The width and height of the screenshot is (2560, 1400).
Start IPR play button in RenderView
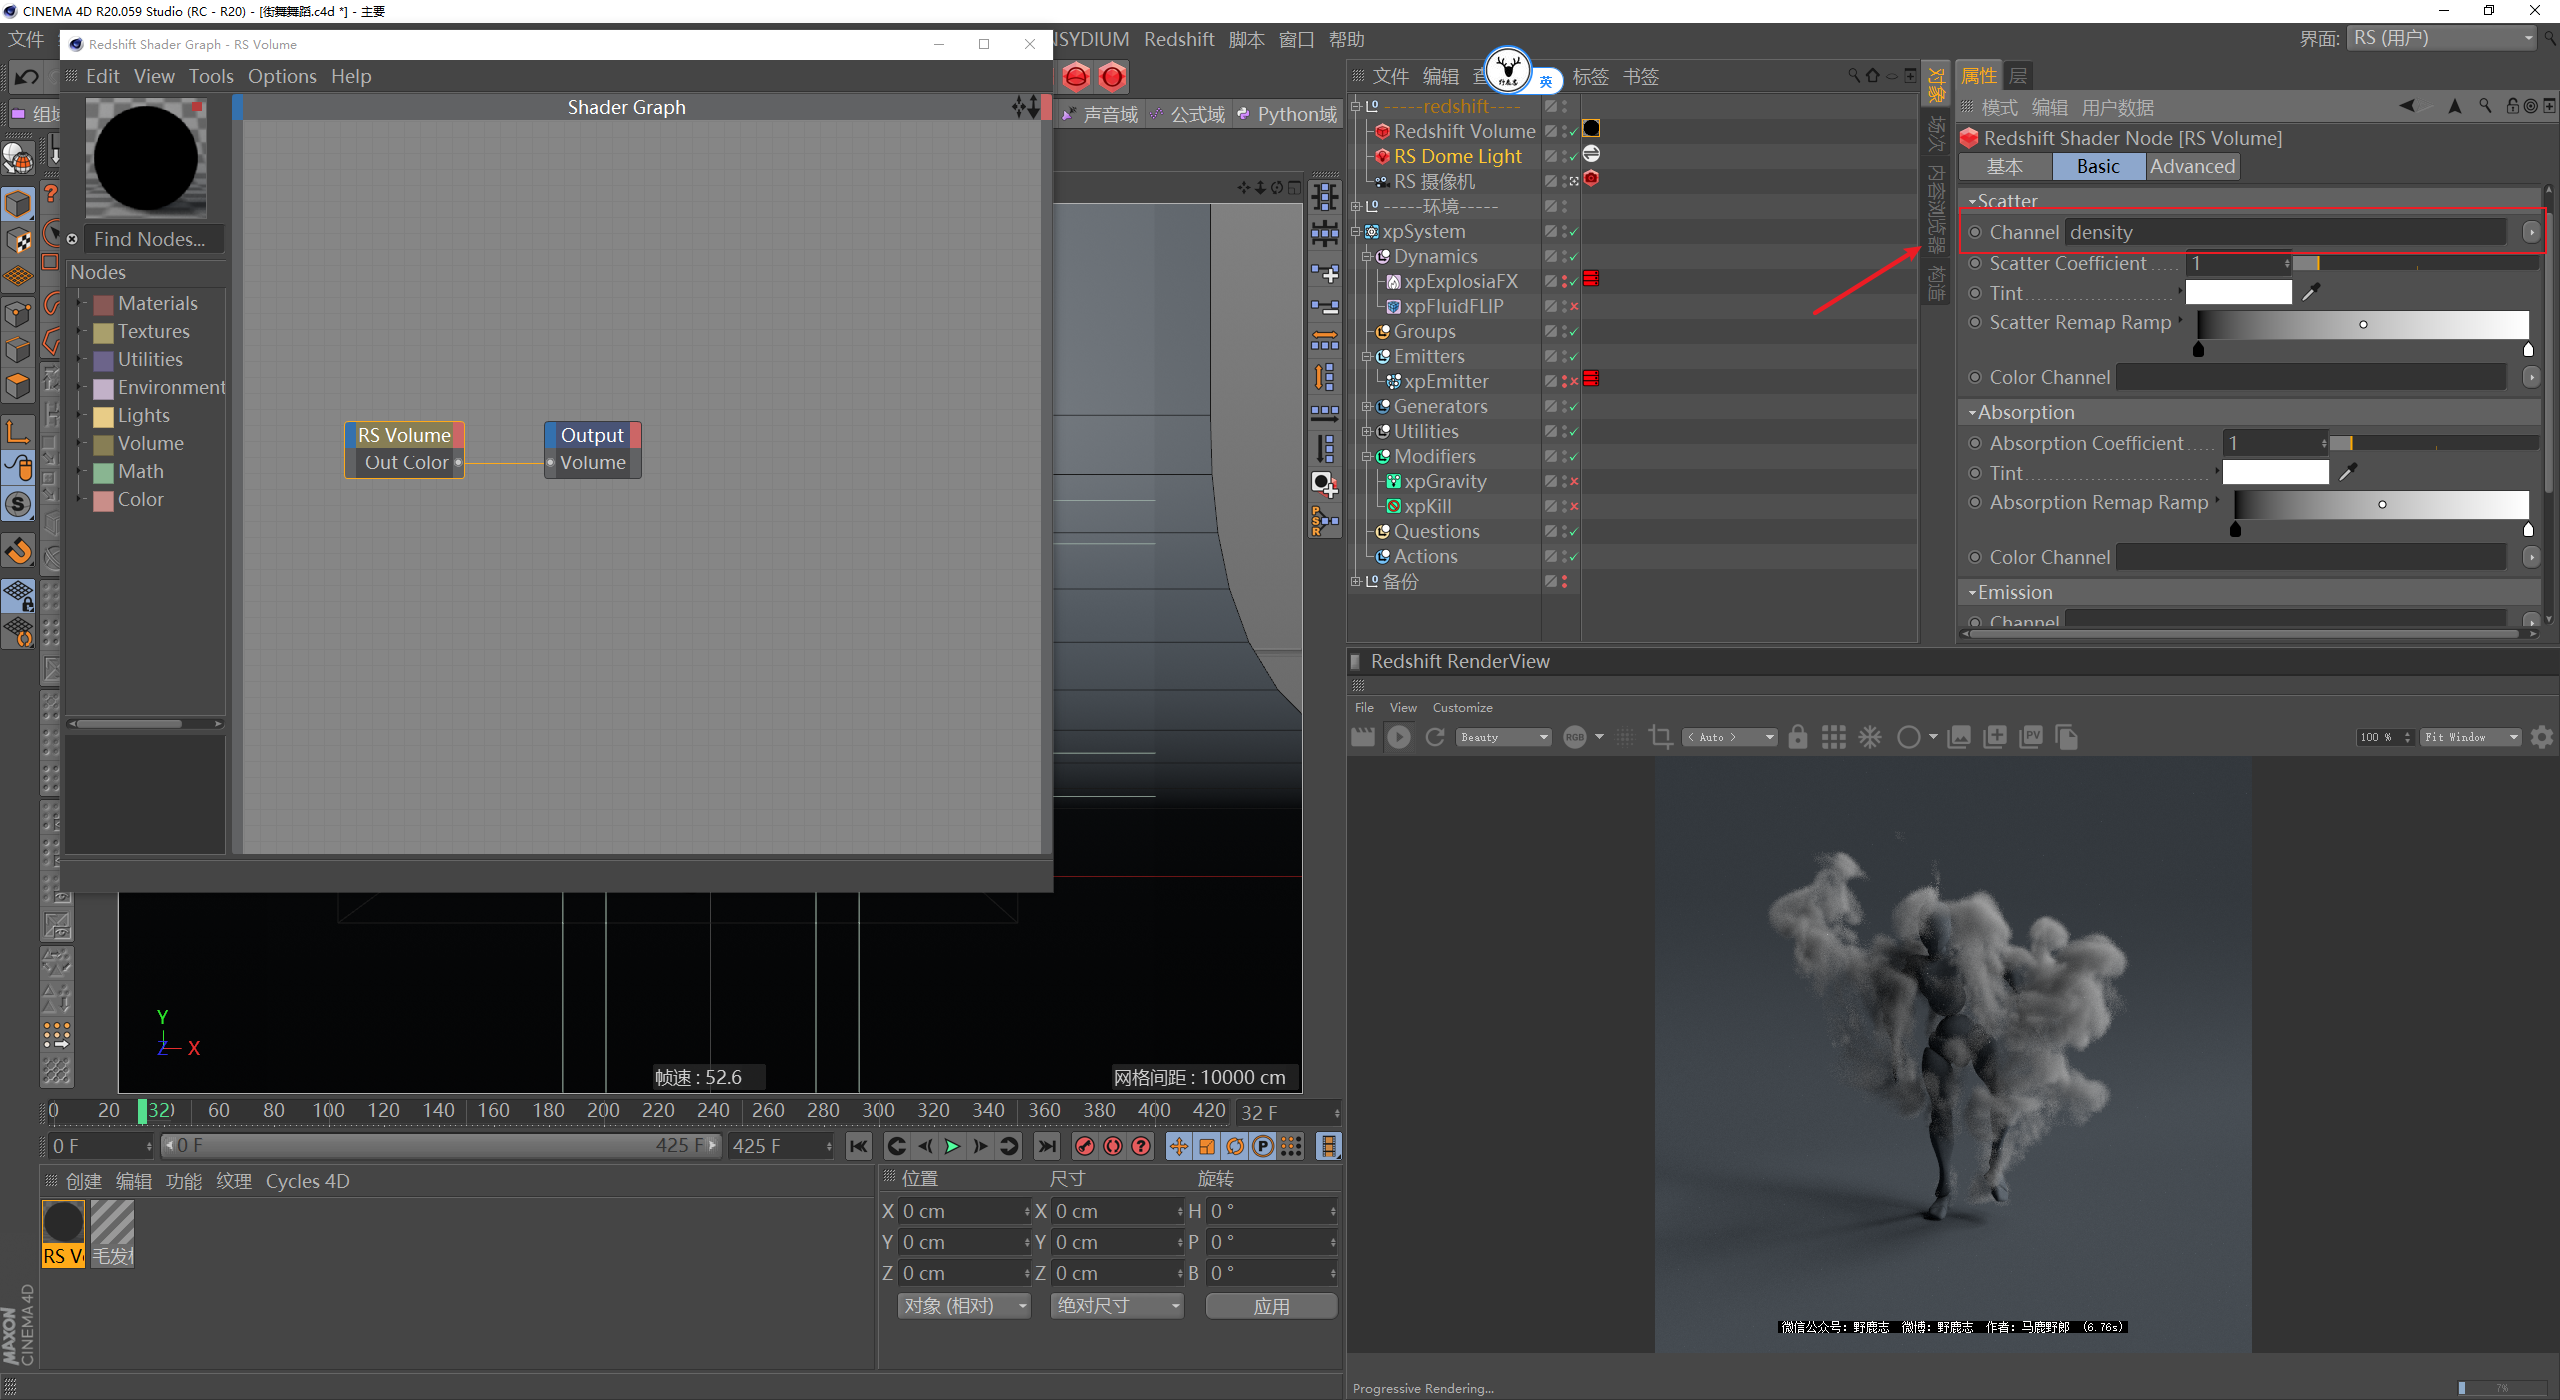click(1399, 737)
